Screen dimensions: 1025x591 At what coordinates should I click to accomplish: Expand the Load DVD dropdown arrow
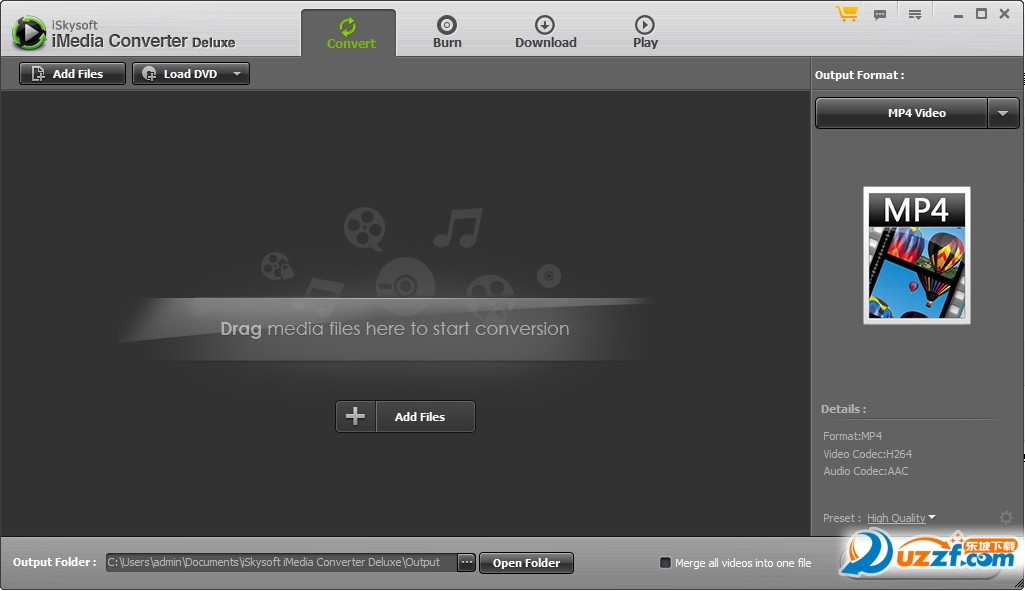click(237, 74)
